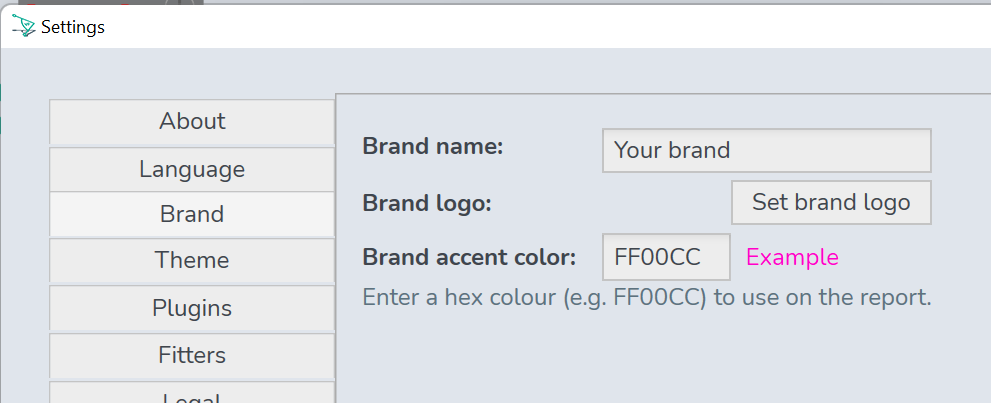991x403 pixels.
Task: Click the Brand logo label
Action: tap(427, 203)
